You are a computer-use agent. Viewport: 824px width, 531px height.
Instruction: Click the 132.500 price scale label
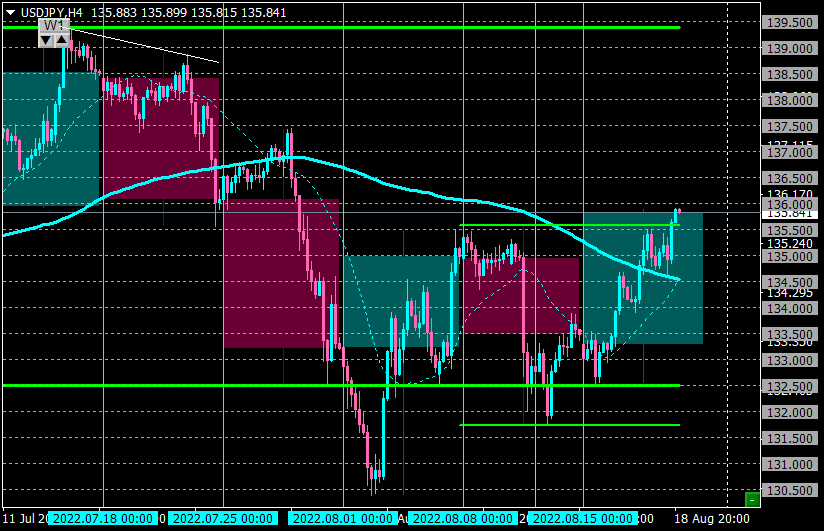click(x=789, y=386)
